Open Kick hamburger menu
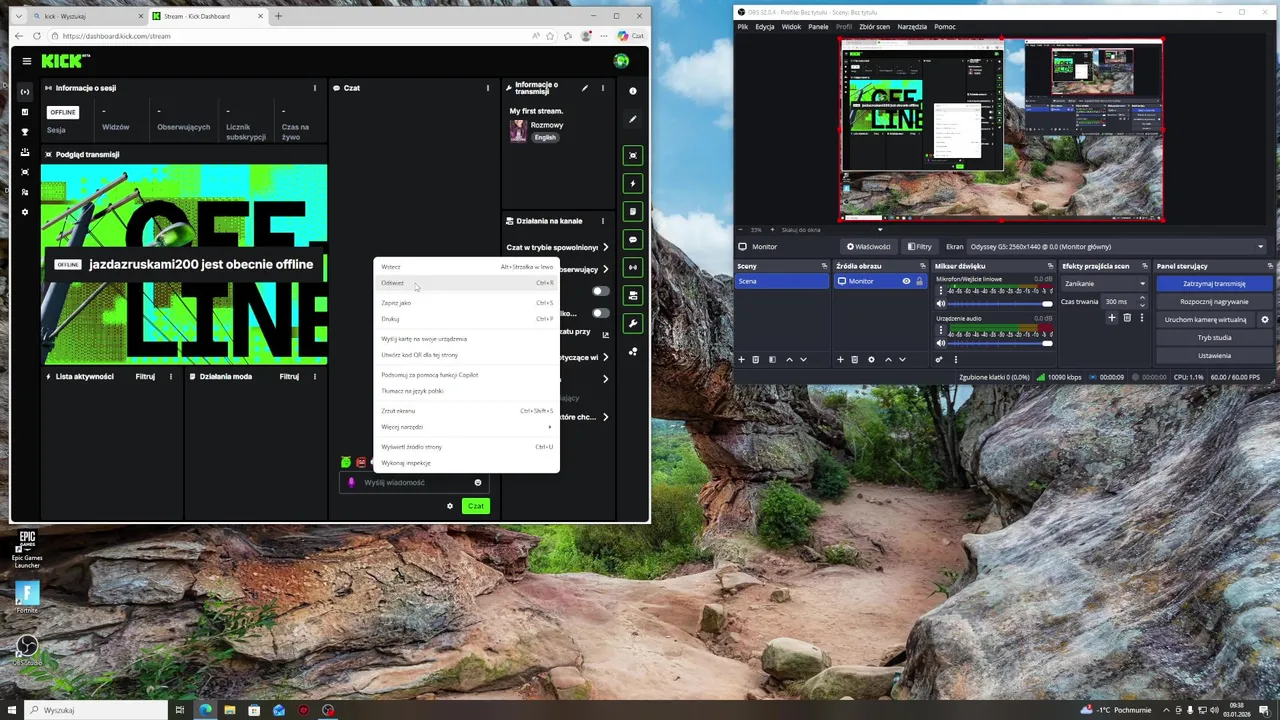 click(27, 61)
